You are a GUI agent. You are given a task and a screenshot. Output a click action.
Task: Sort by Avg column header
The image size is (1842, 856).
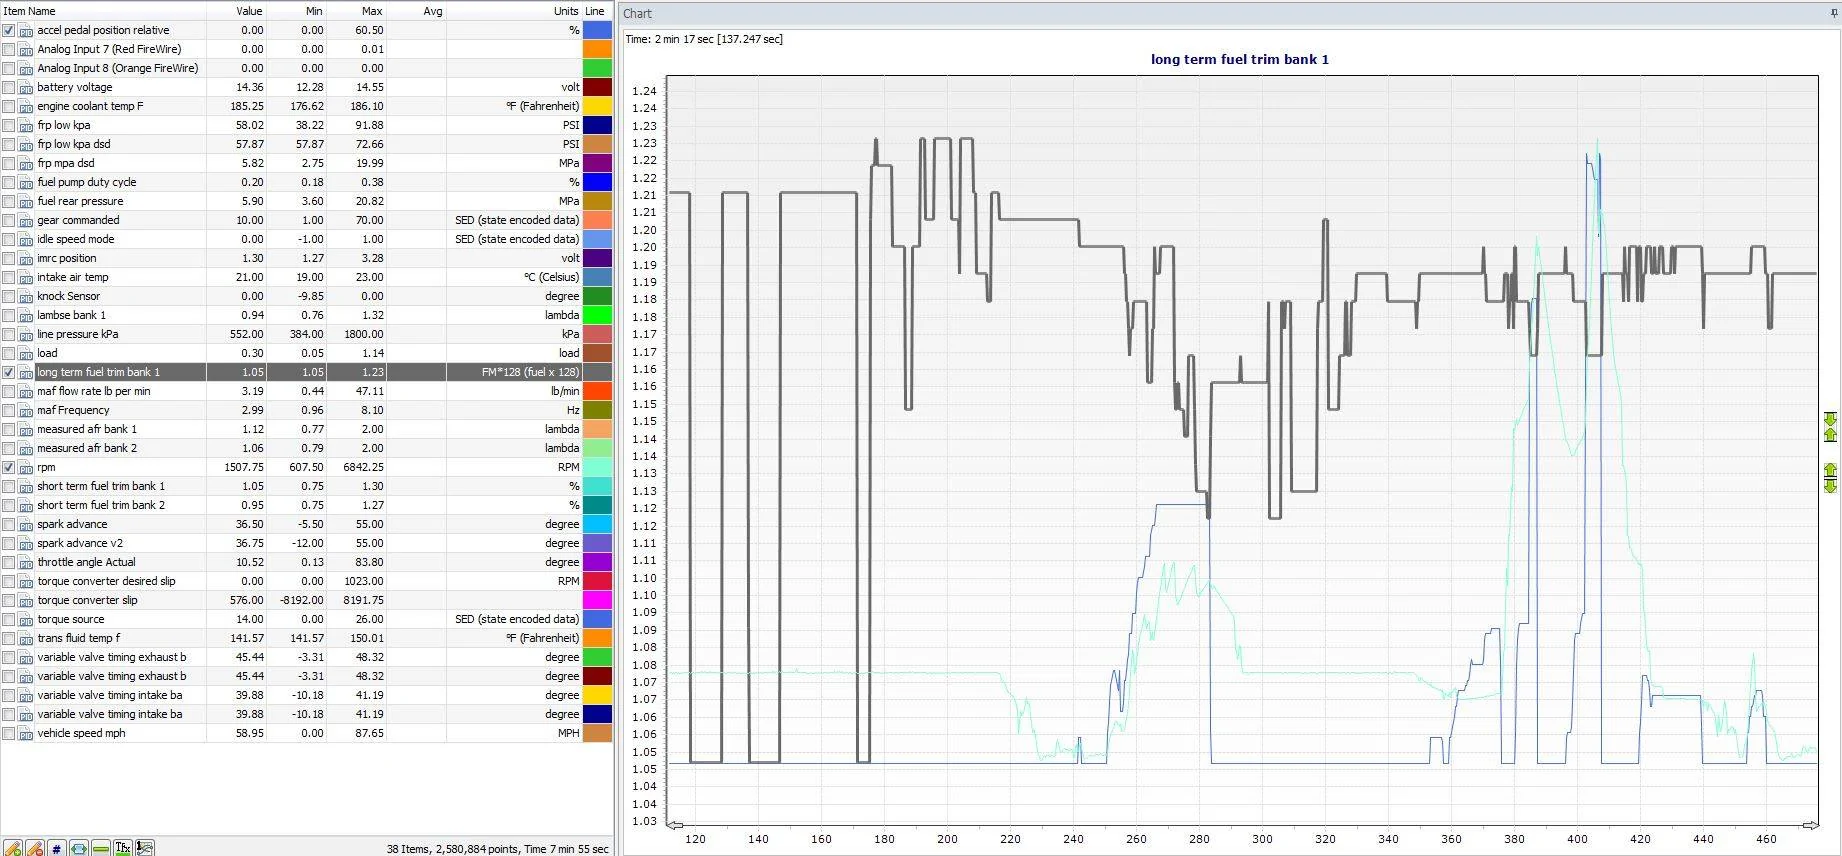tap(416, 11)
